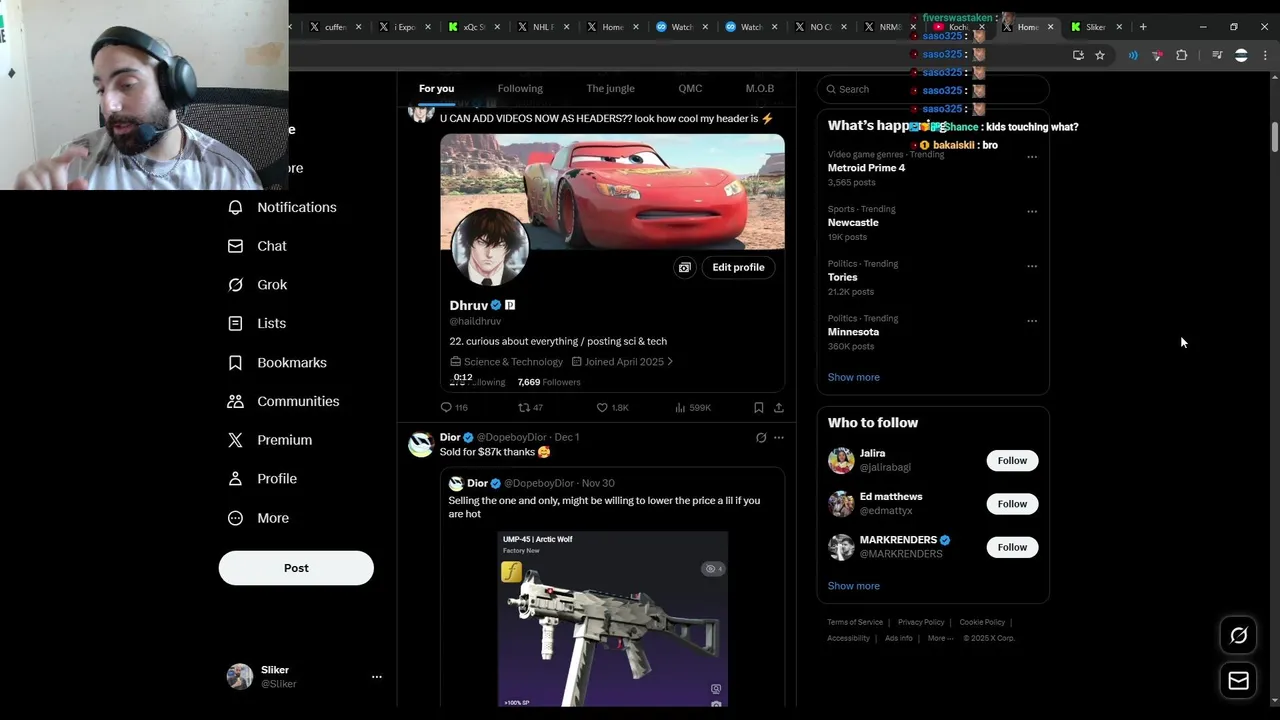Open the M.O.B tab

[x=760, y=89]
